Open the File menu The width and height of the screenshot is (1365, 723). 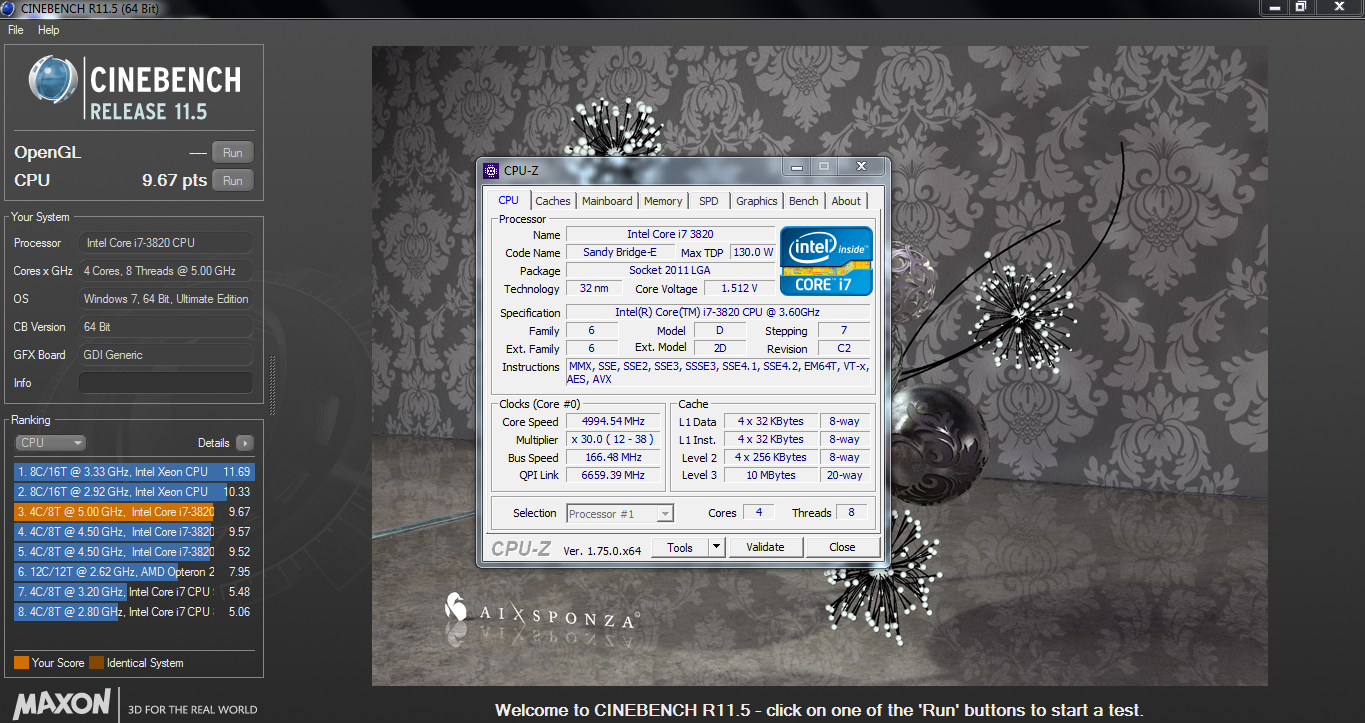click(x=15, y=30)
